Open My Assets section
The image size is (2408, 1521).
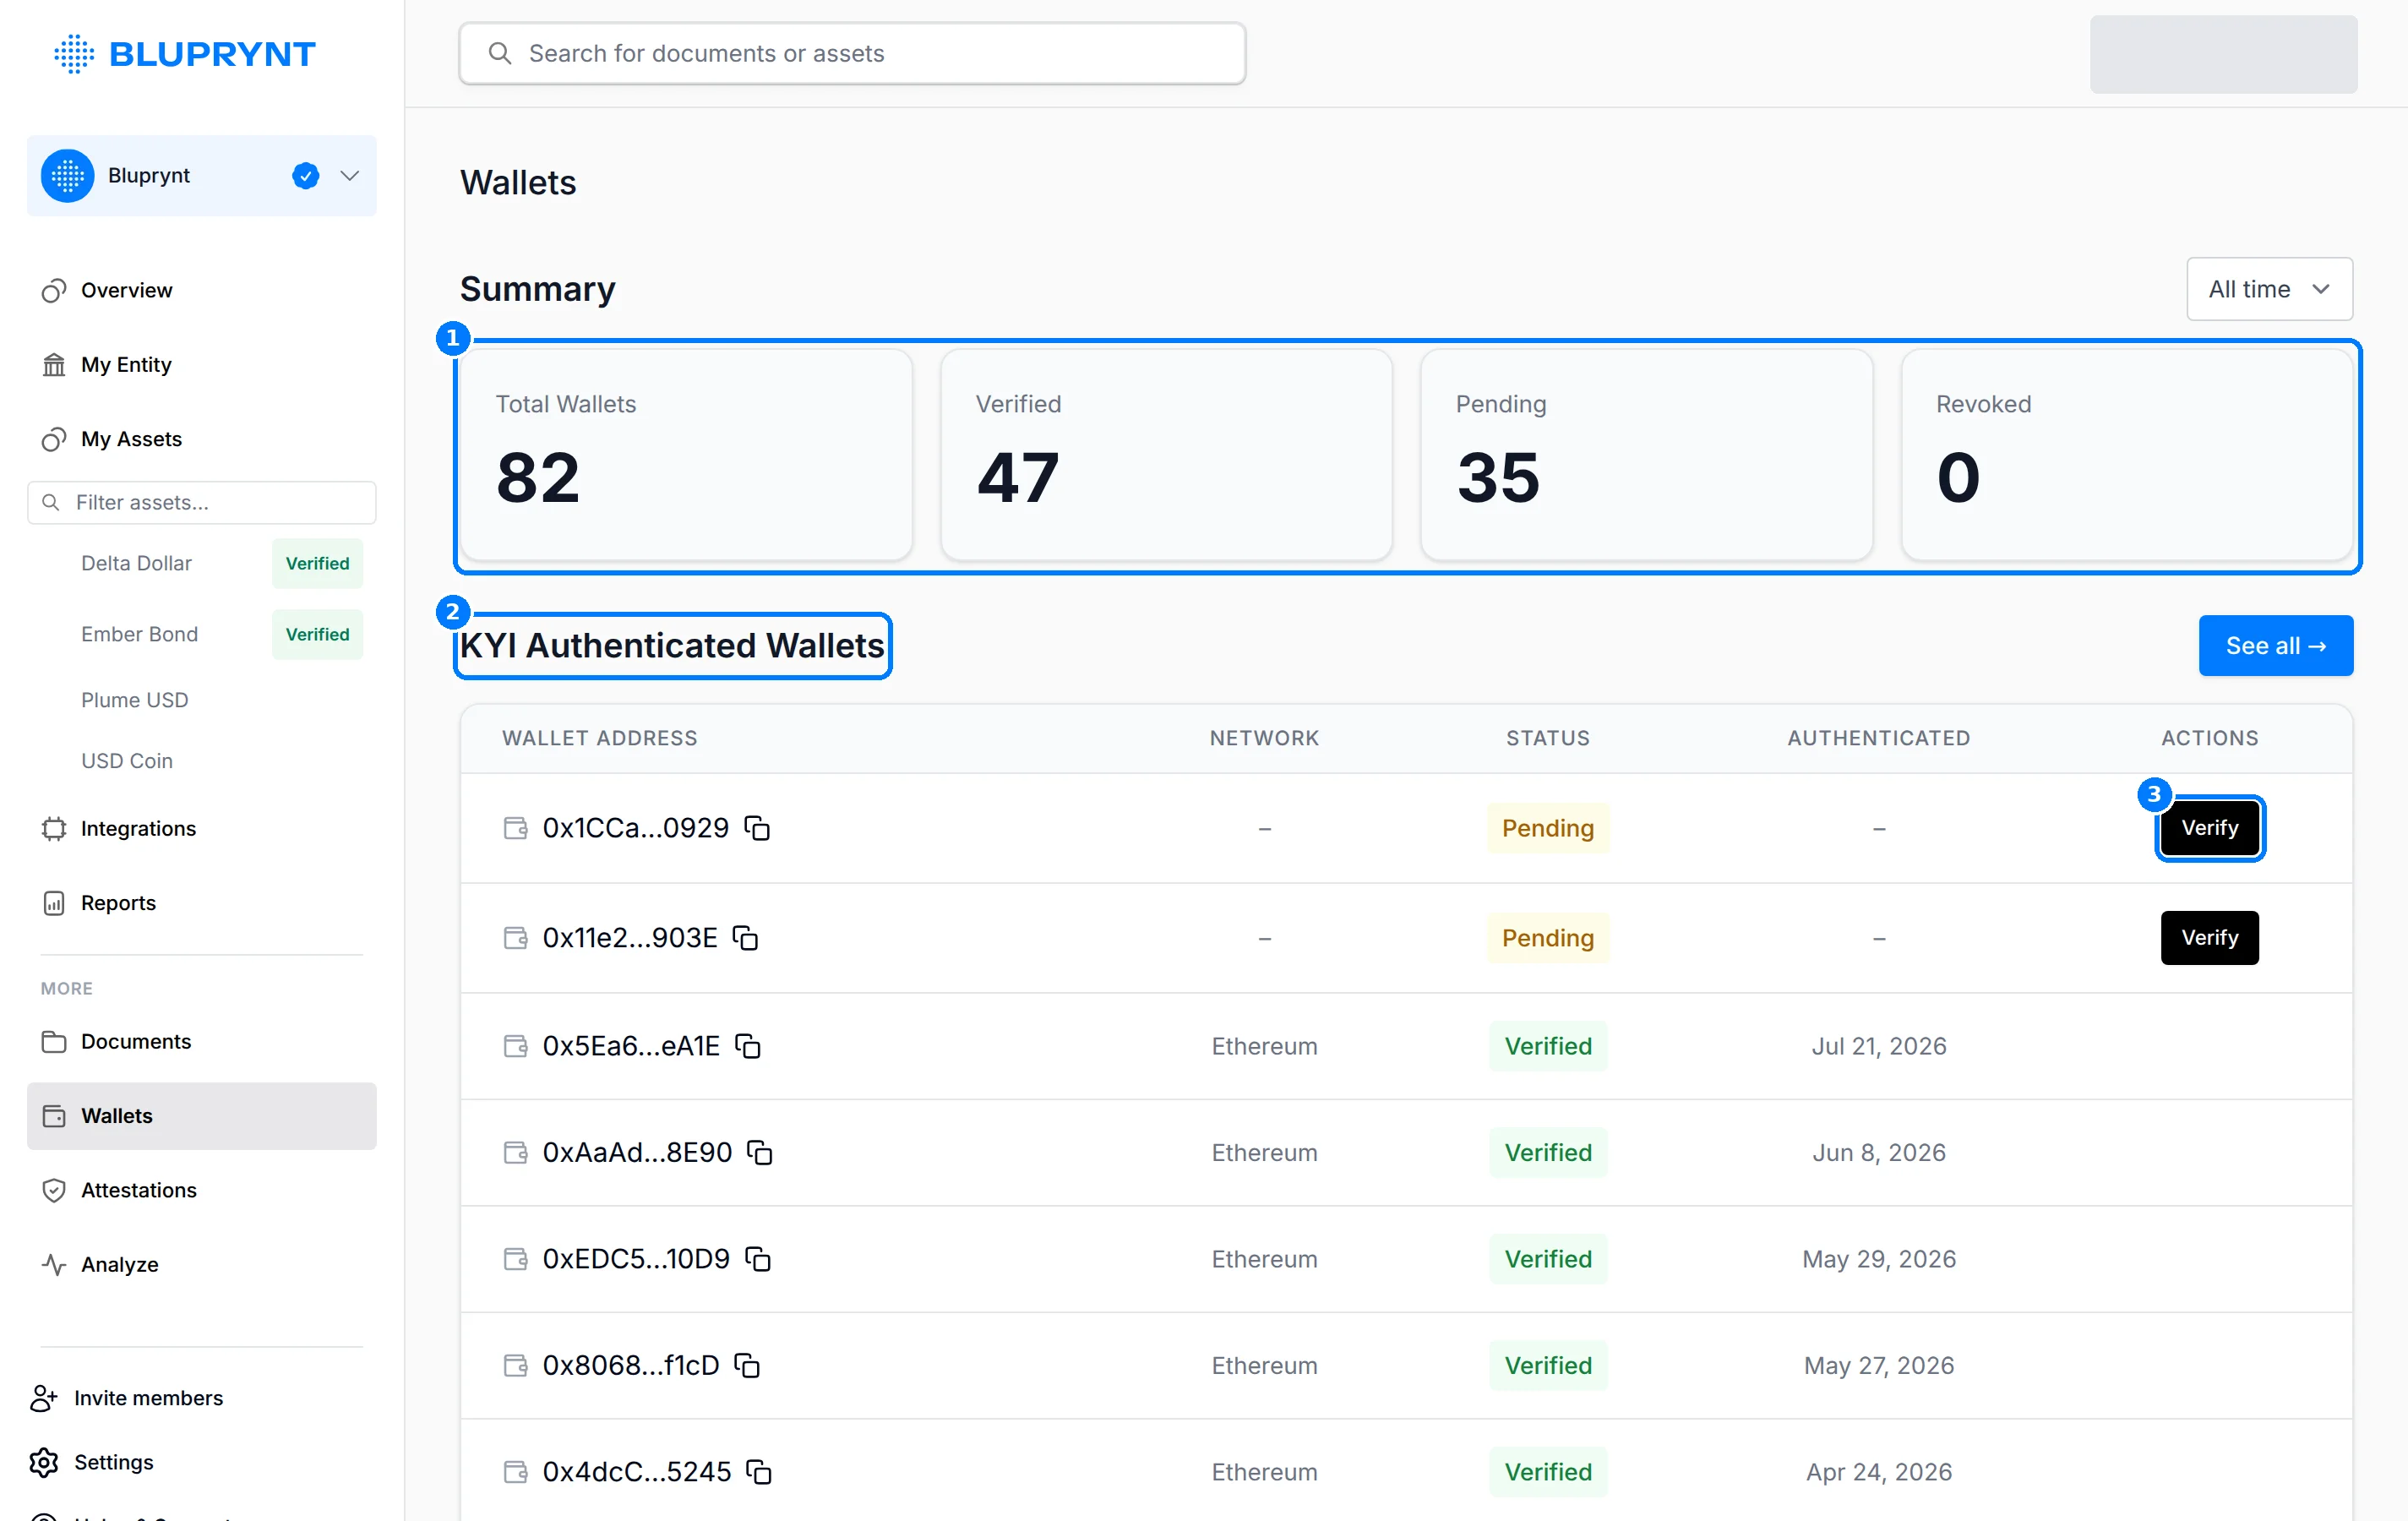click(x=201, y=439)
